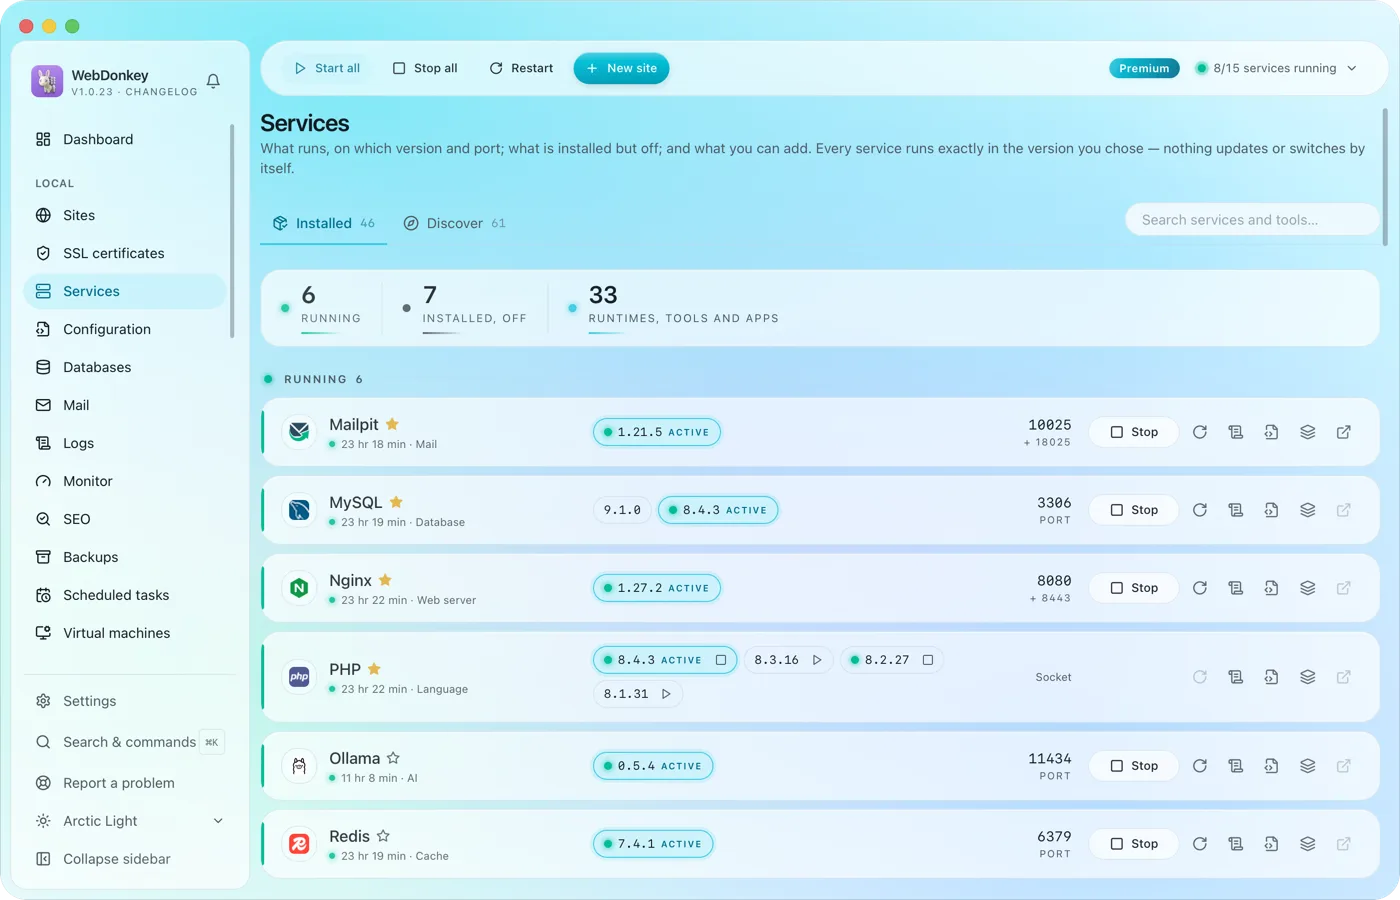1400x900 pixels.
Task: Click the layers icon in MySQL row
Action: [x=1307, y=510]
